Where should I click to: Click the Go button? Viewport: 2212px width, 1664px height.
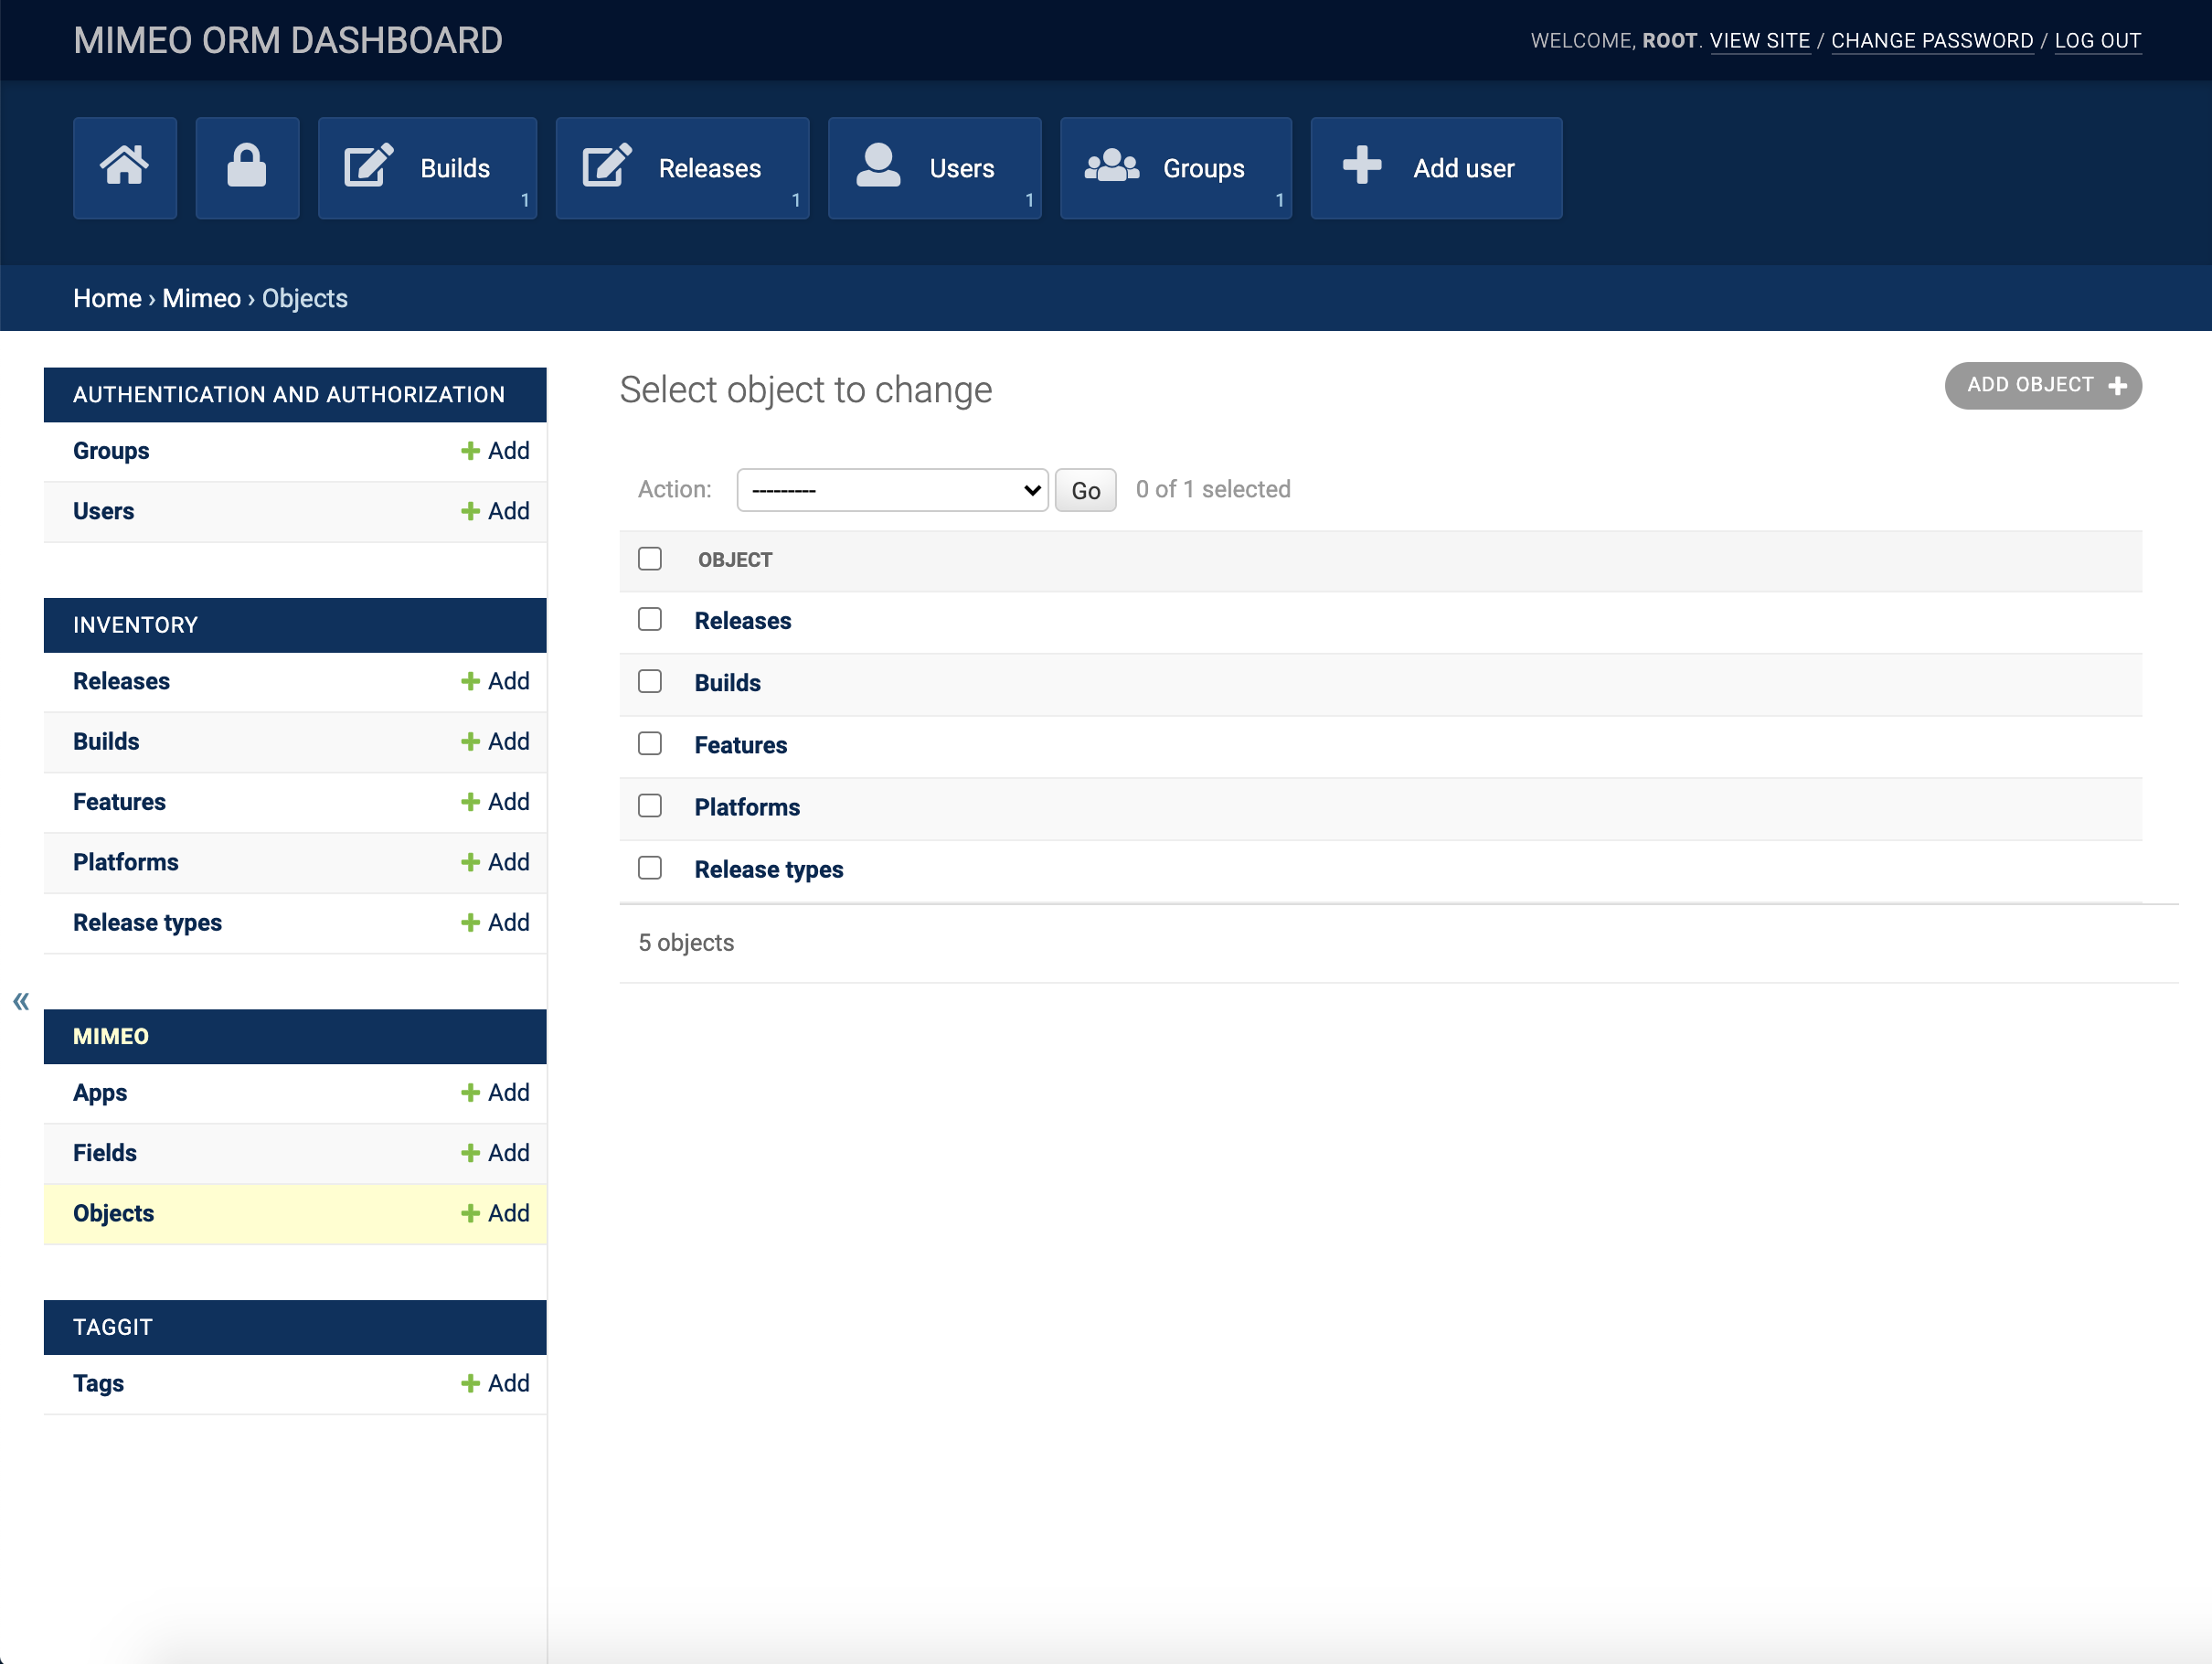[x=1085, y=490]
